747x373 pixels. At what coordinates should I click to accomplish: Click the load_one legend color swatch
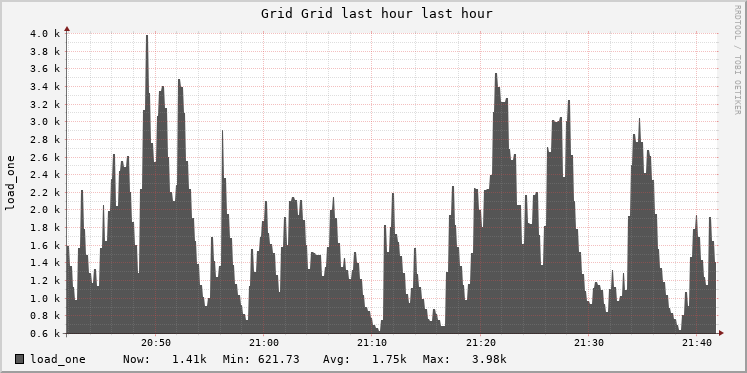pyautogui.click(x=20, y=359)
